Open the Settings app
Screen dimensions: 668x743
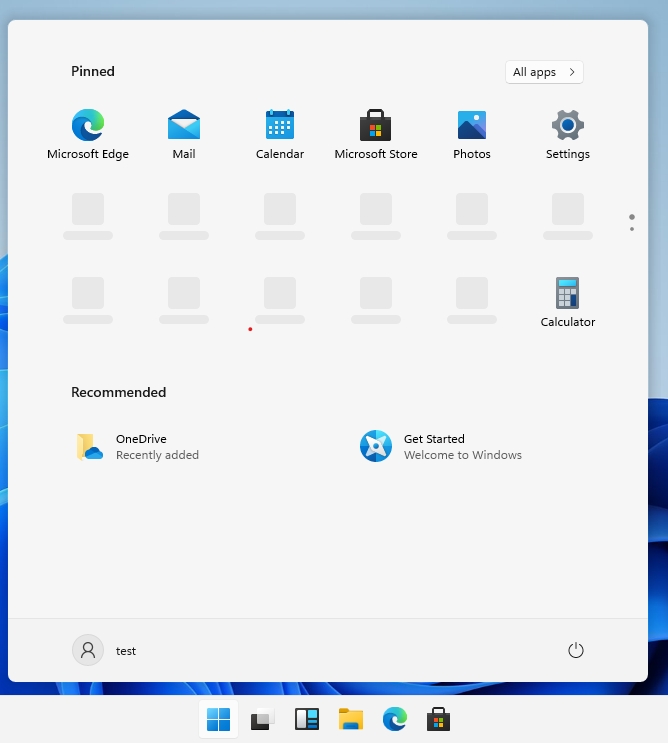(x=568, y=134)
